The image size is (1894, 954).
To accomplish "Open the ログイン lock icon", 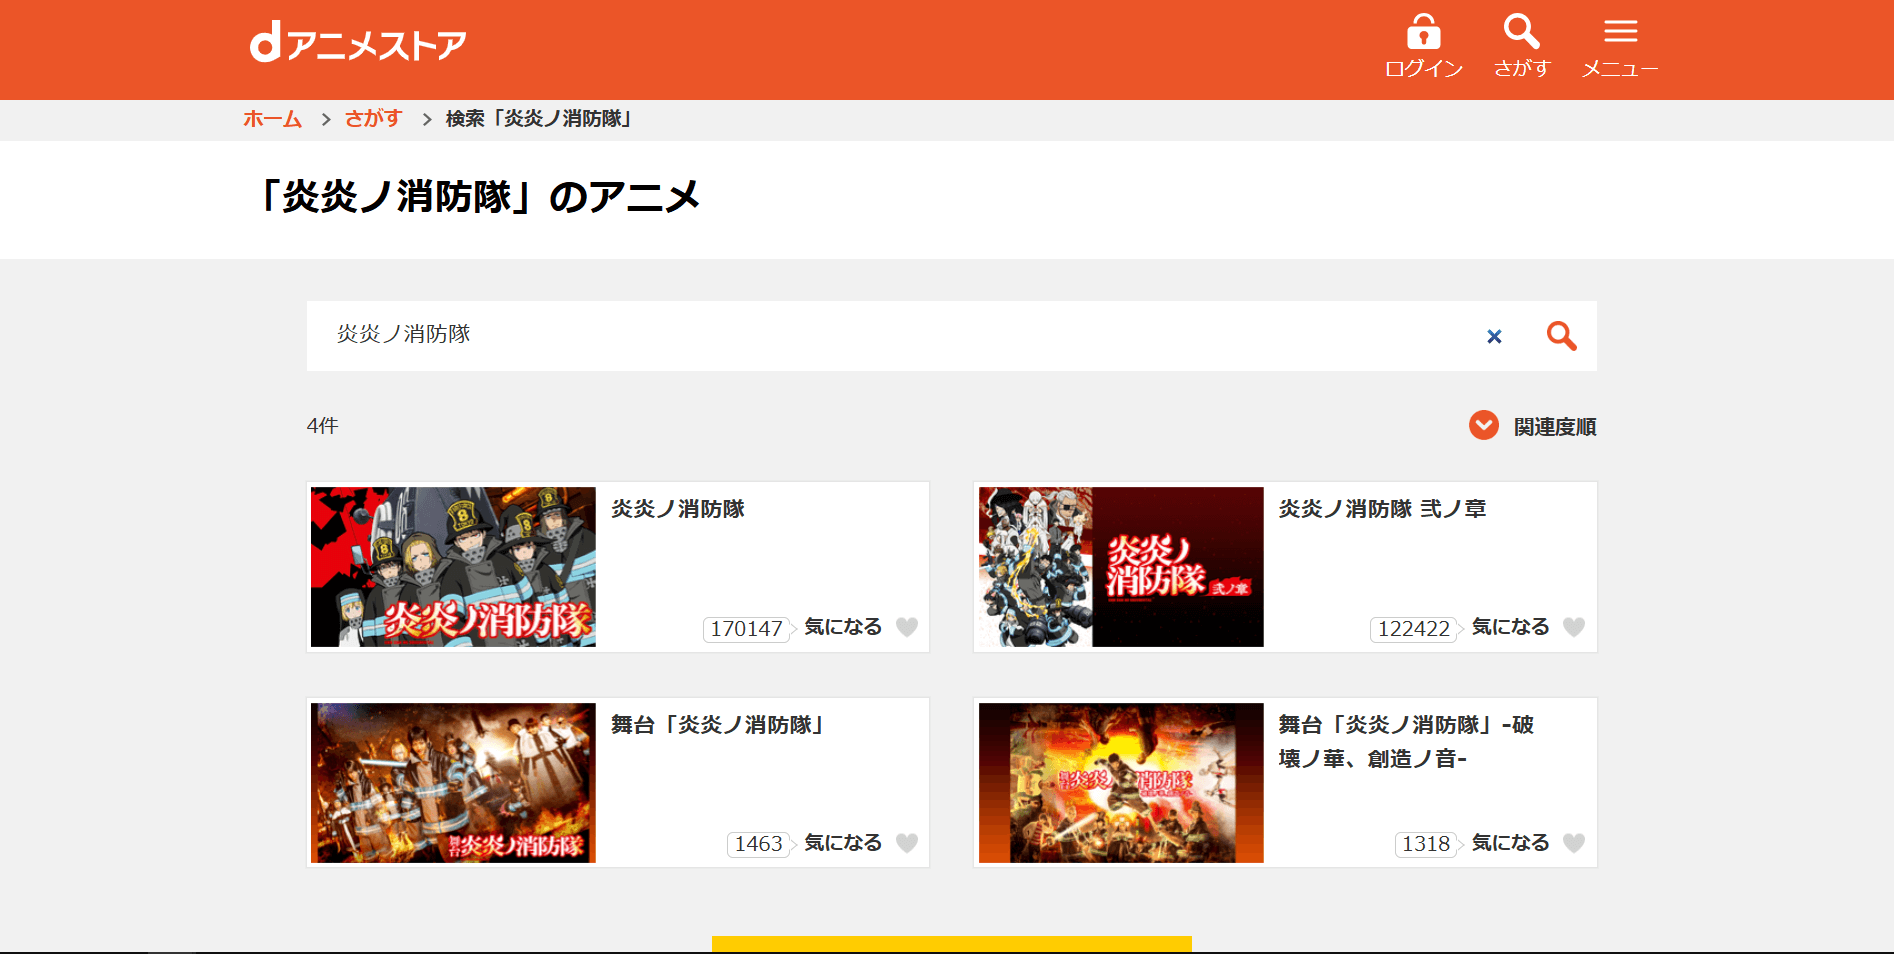I will click(1423, 47).
